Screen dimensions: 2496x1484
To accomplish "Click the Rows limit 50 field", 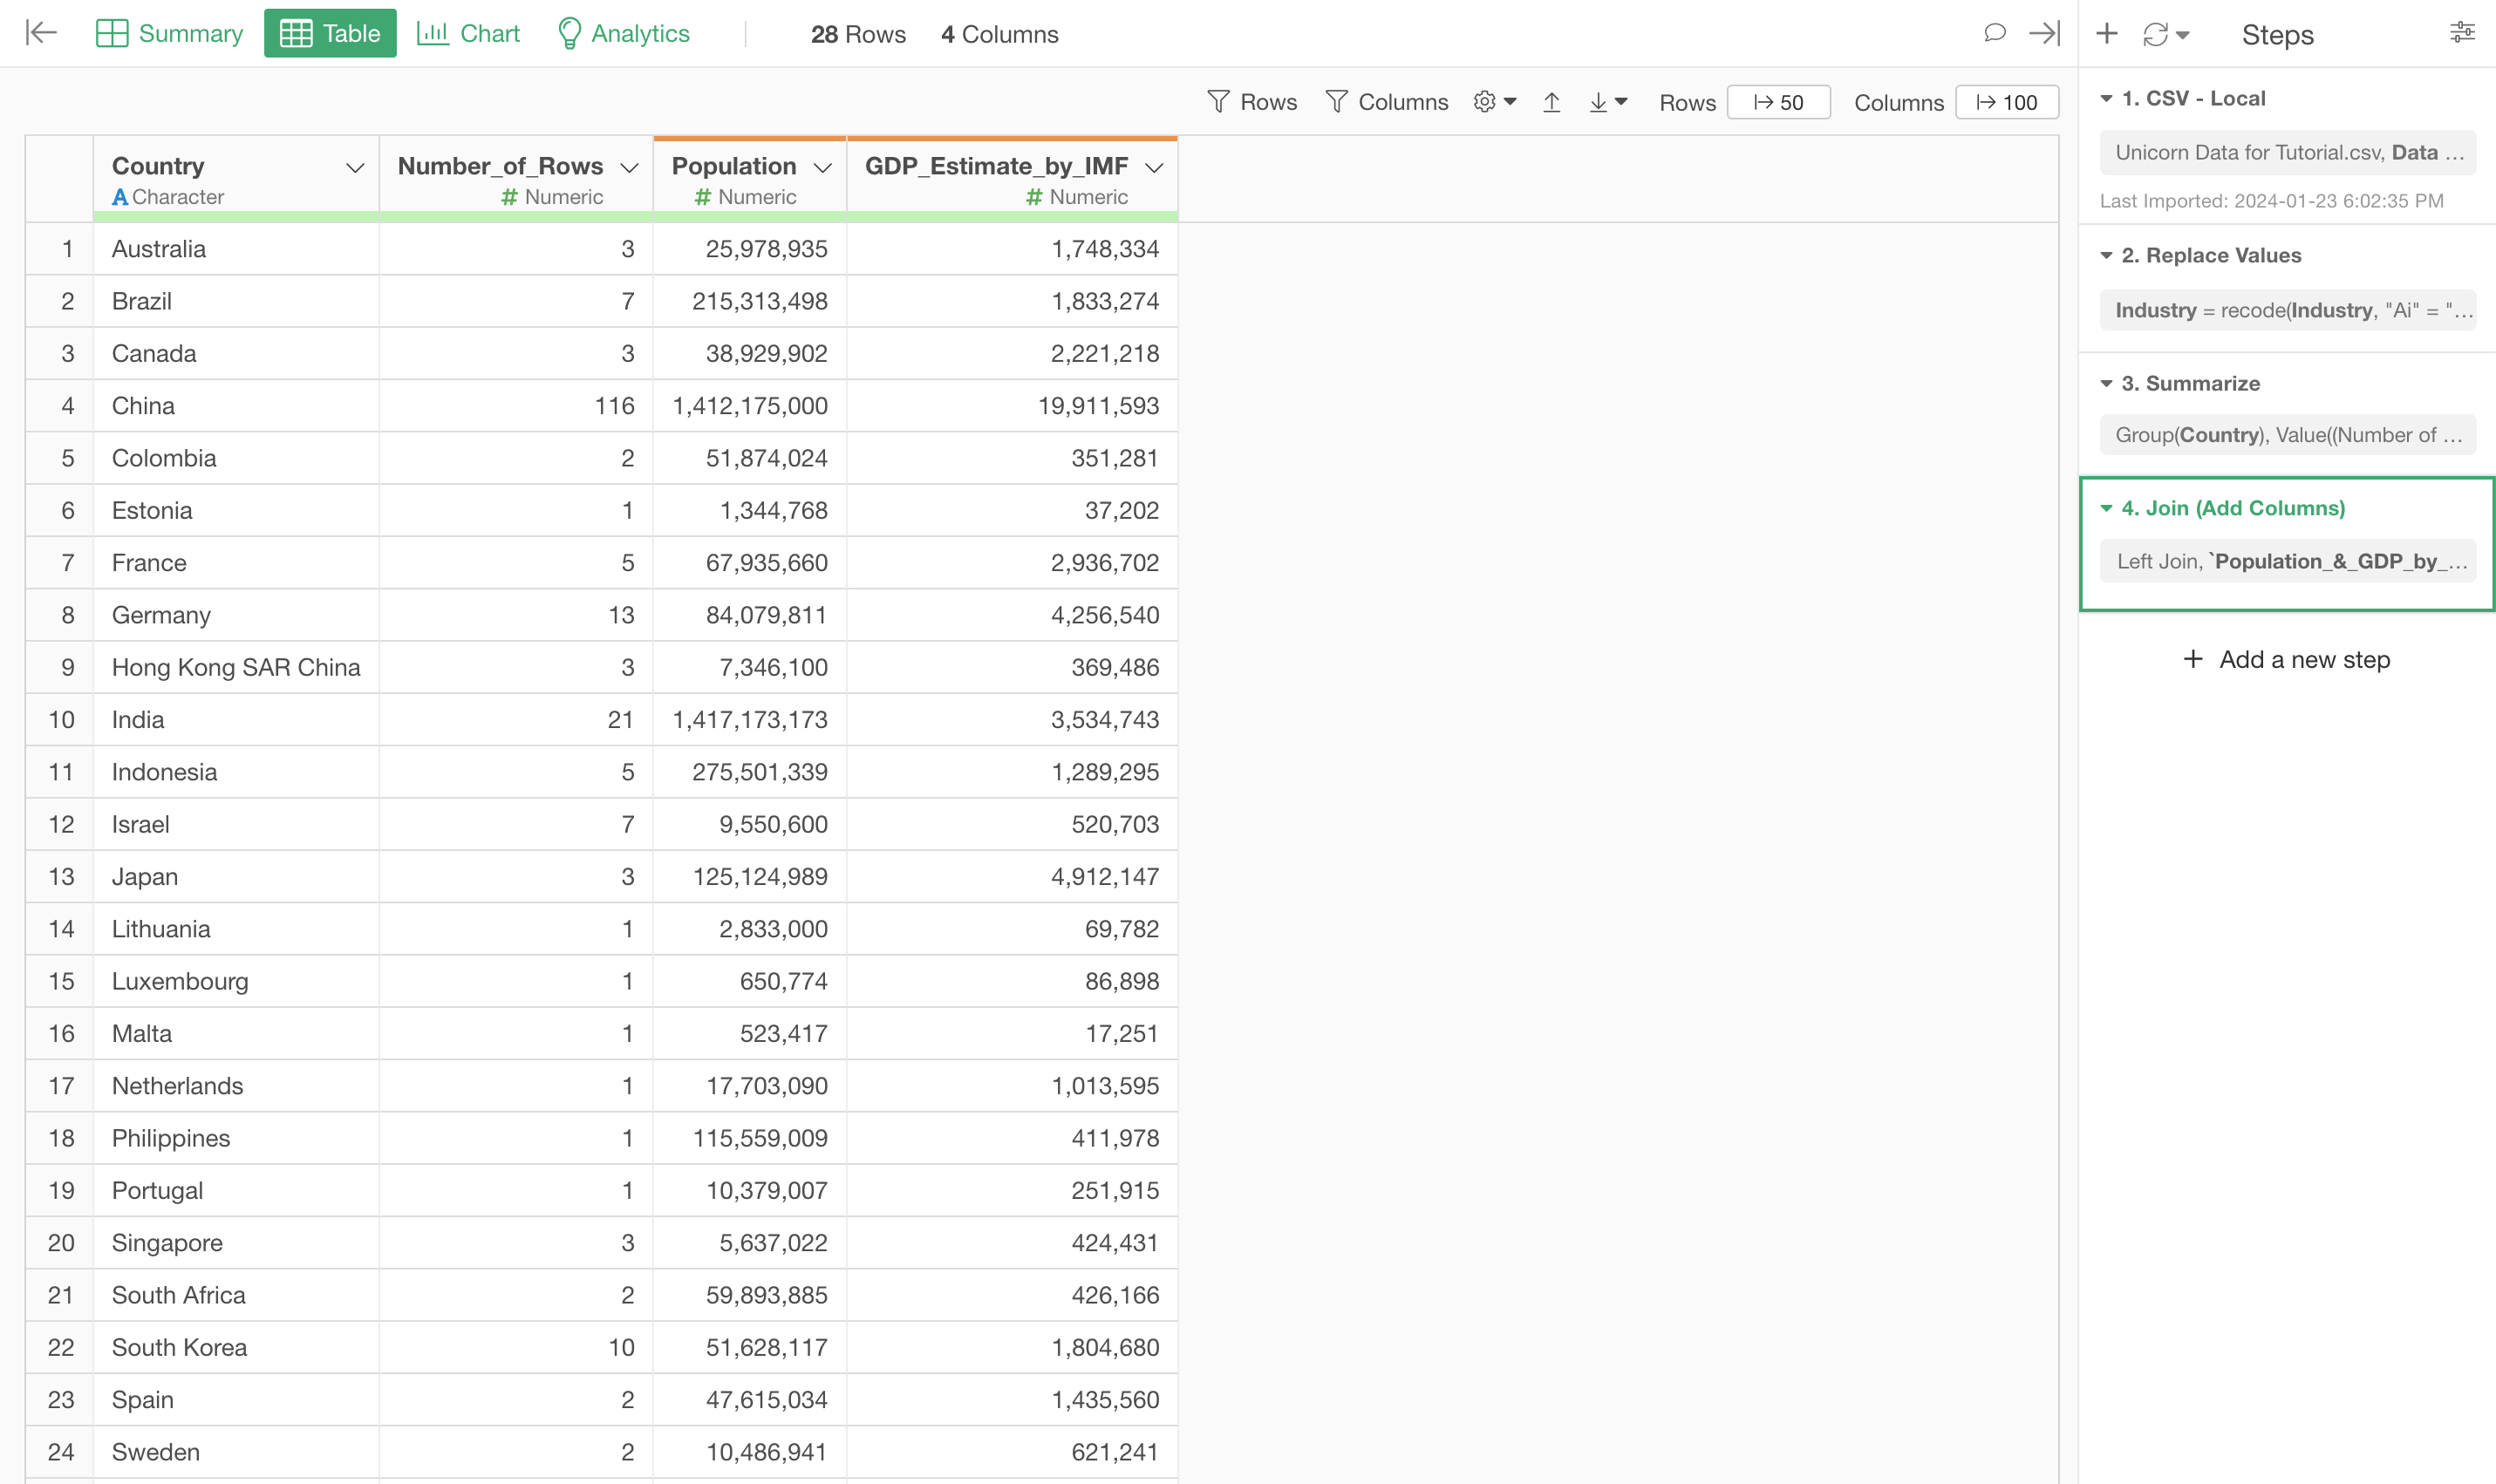I will tap(1778, 102).
